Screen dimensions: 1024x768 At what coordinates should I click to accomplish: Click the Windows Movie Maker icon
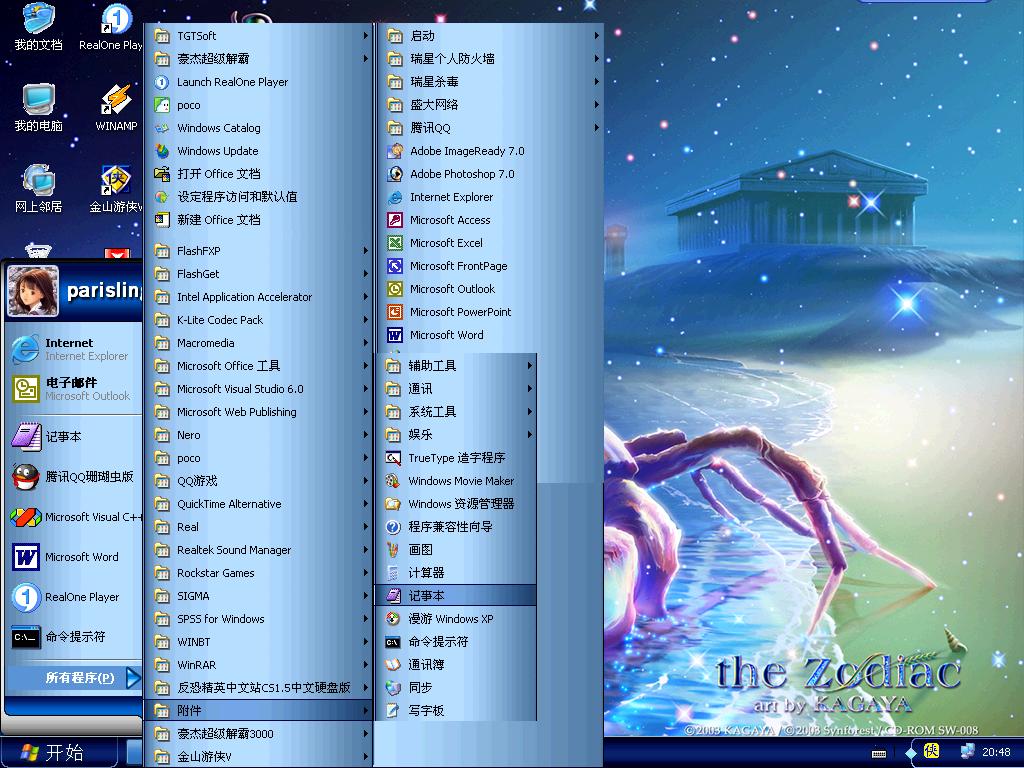pos(392,481)
